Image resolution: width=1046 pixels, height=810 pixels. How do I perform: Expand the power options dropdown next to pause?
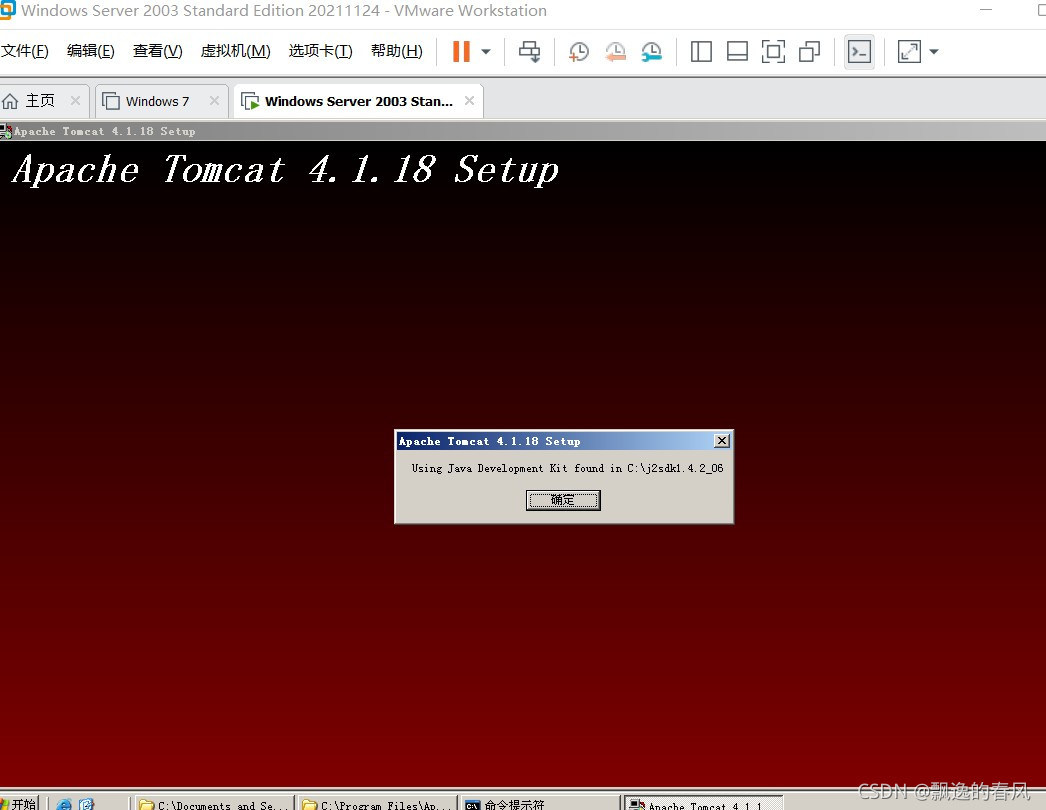point(486,51)
